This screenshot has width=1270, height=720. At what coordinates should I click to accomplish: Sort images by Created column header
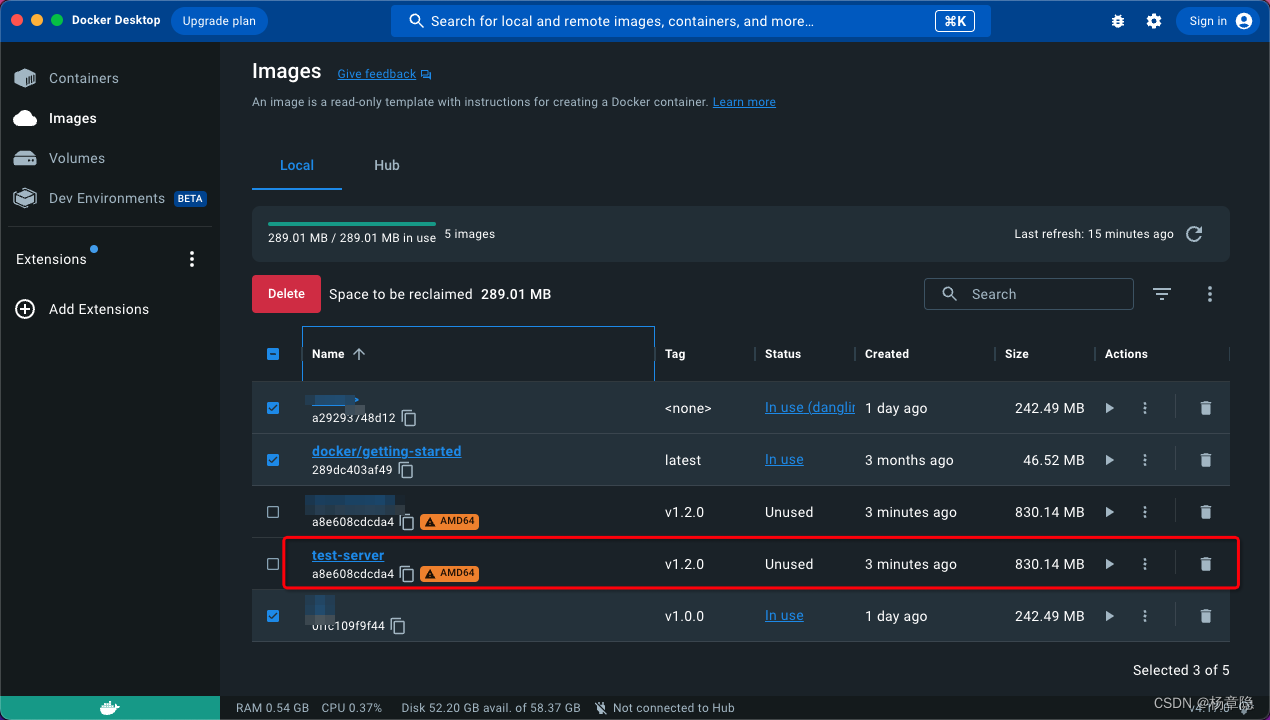887,354
